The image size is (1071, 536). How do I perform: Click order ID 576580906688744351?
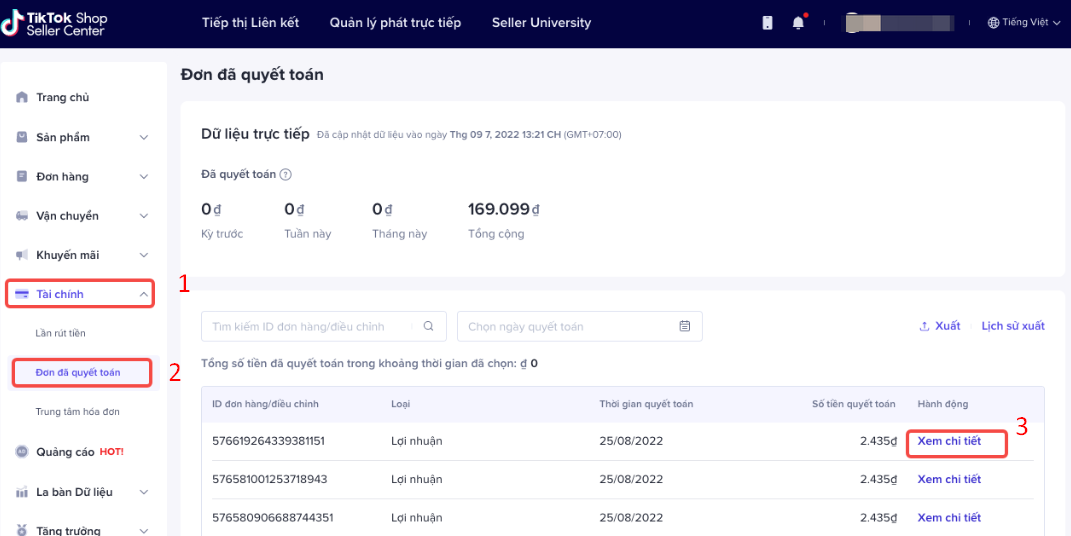pyautogui.click(x=273, y=518)
